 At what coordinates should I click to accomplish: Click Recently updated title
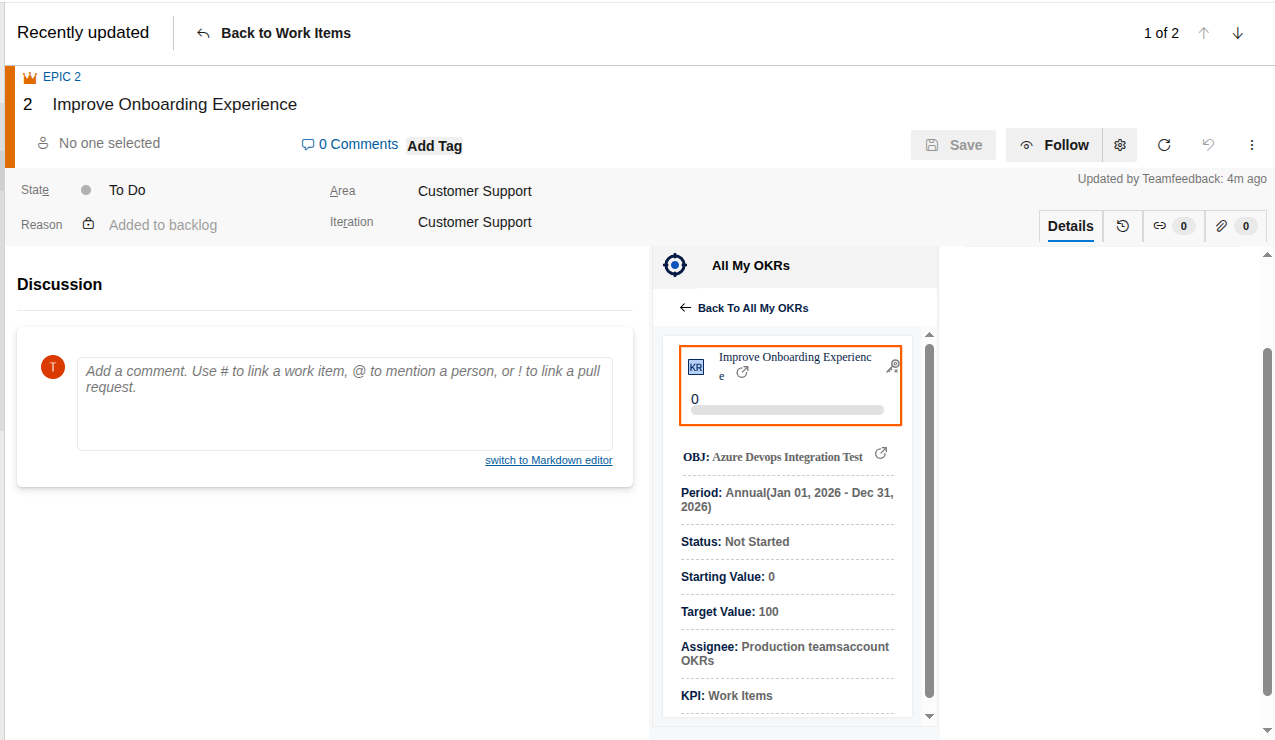(83, 33)
